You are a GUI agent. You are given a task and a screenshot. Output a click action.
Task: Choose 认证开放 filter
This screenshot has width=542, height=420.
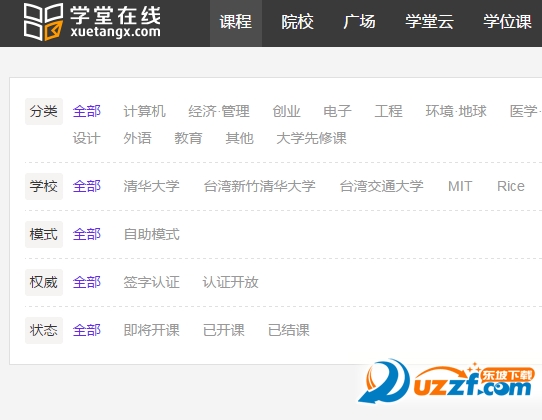tap(231, 282)
